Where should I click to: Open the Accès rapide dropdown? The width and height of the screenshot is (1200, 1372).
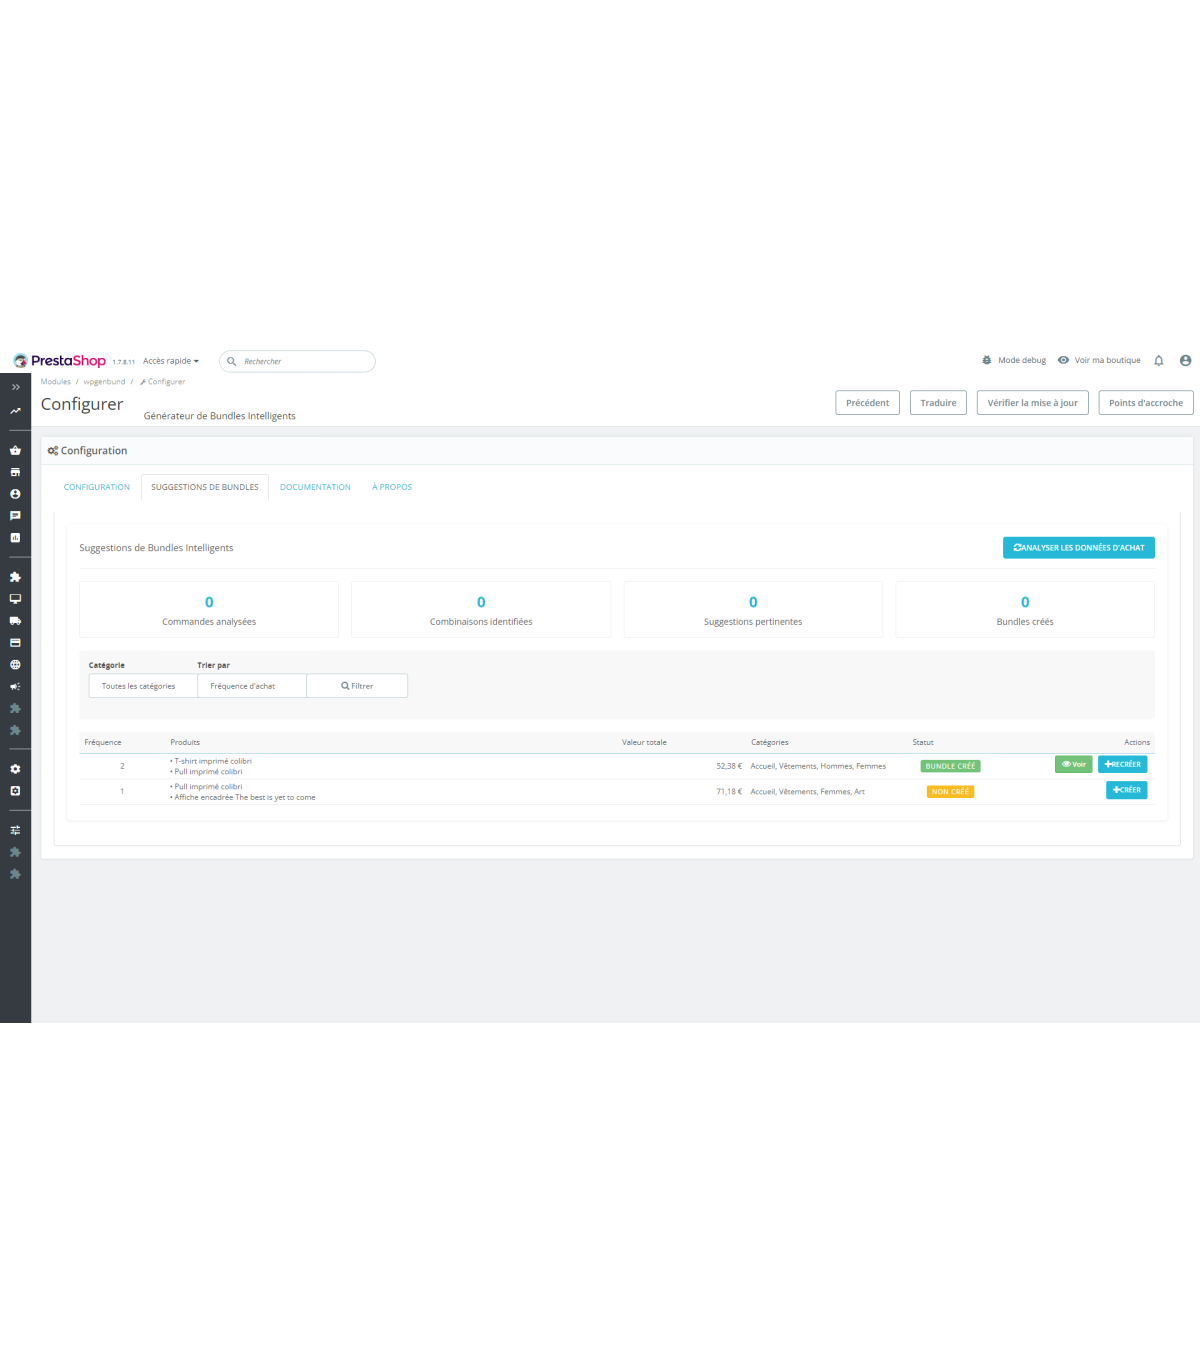coord(170,361)
